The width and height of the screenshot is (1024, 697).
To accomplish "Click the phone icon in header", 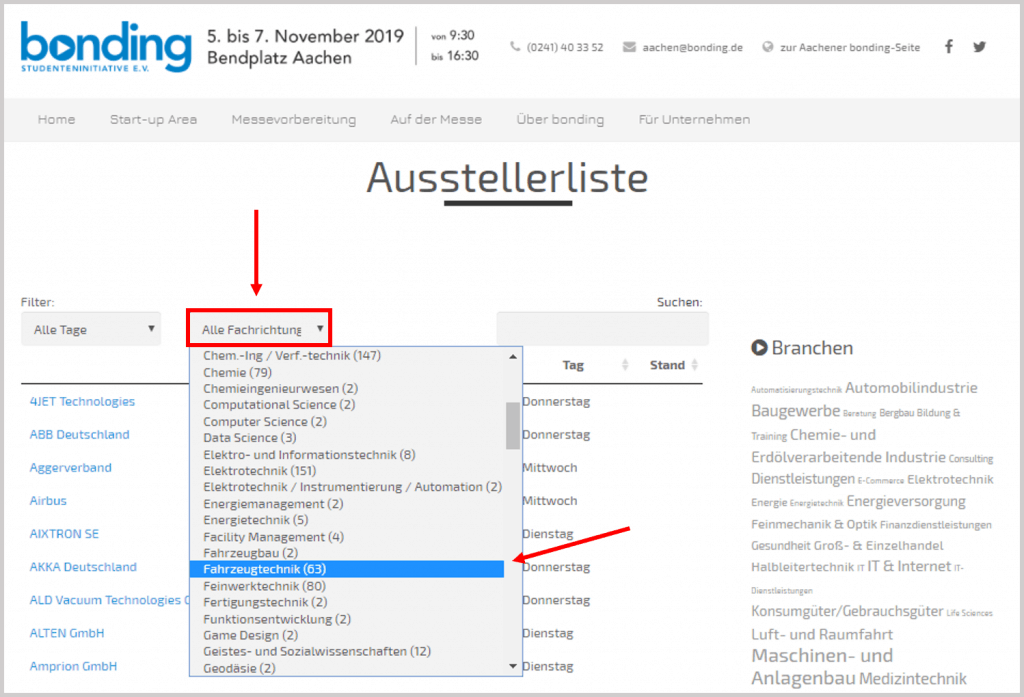I will point(515,46).
